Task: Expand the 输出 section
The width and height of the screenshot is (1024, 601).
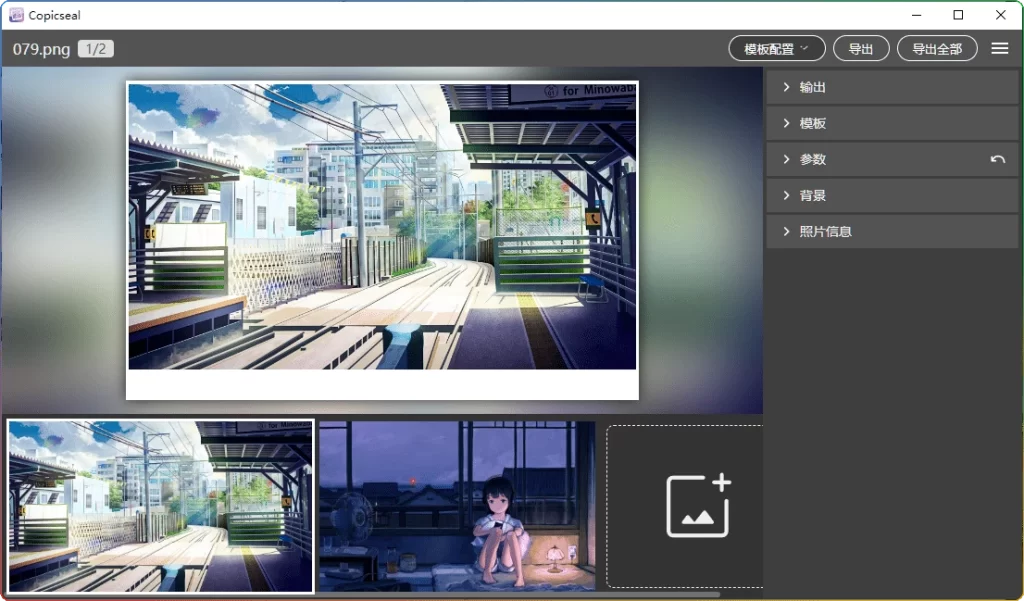Action: (892, 87)
